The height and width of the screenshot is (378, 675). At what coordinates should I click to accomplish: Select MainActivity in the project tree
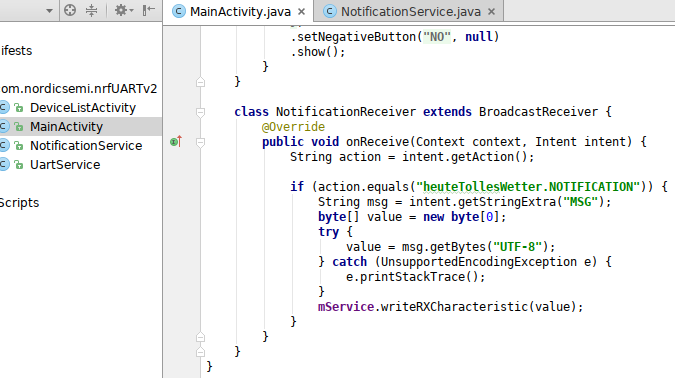[66, 127]
